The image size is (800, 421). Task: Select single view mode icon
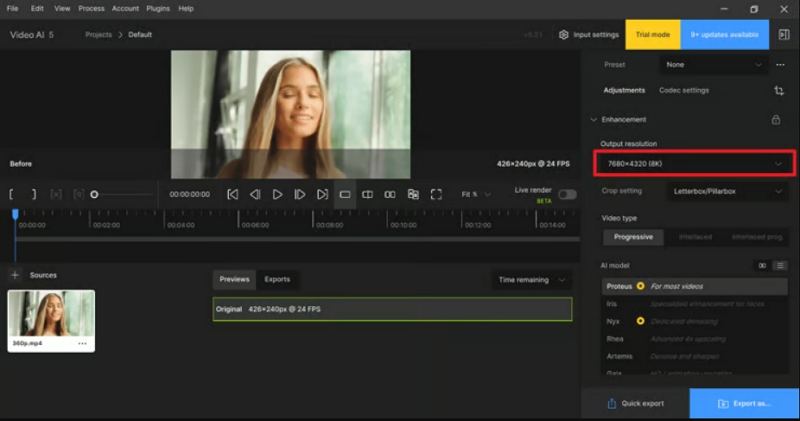[345, 194]
